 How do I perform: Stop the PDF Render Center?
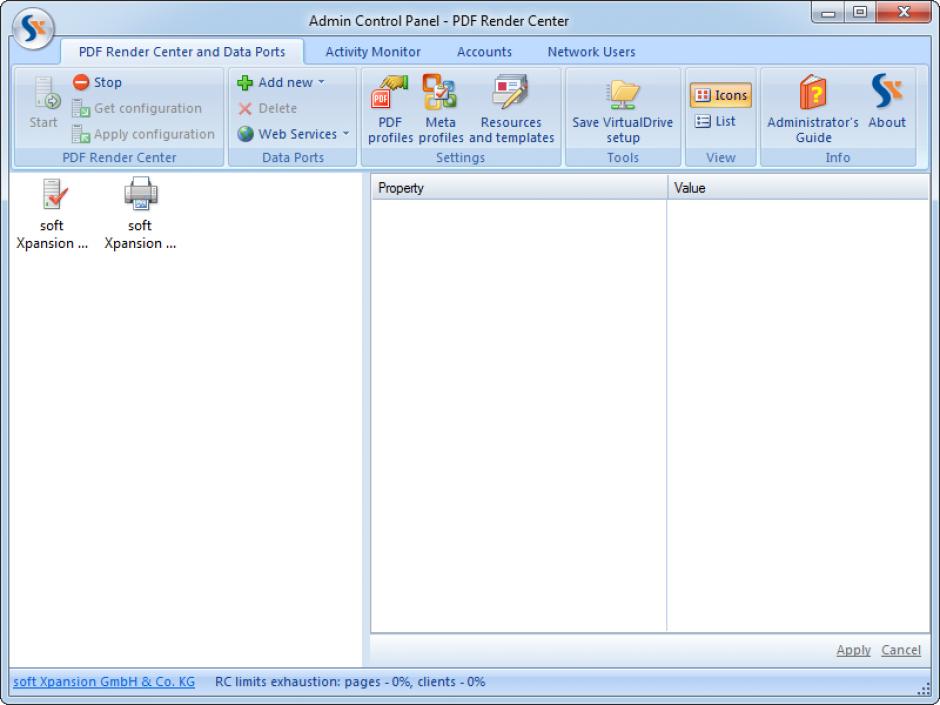[x=98, y=83]
